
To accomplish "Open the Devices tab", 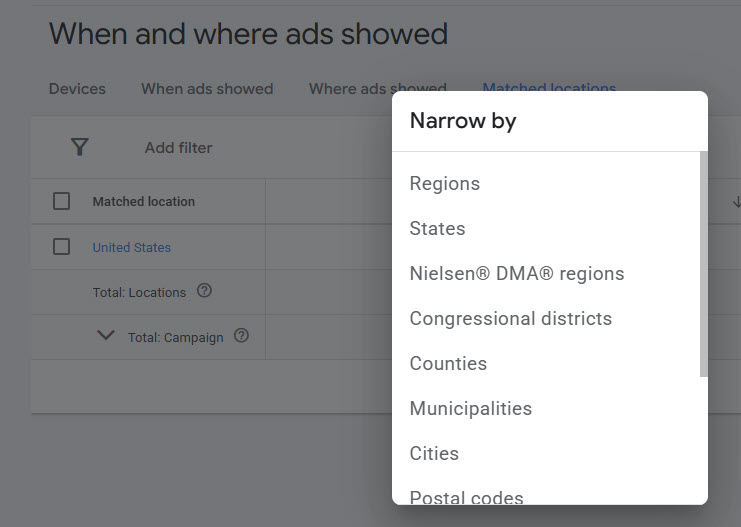I will tap(77, 89).
